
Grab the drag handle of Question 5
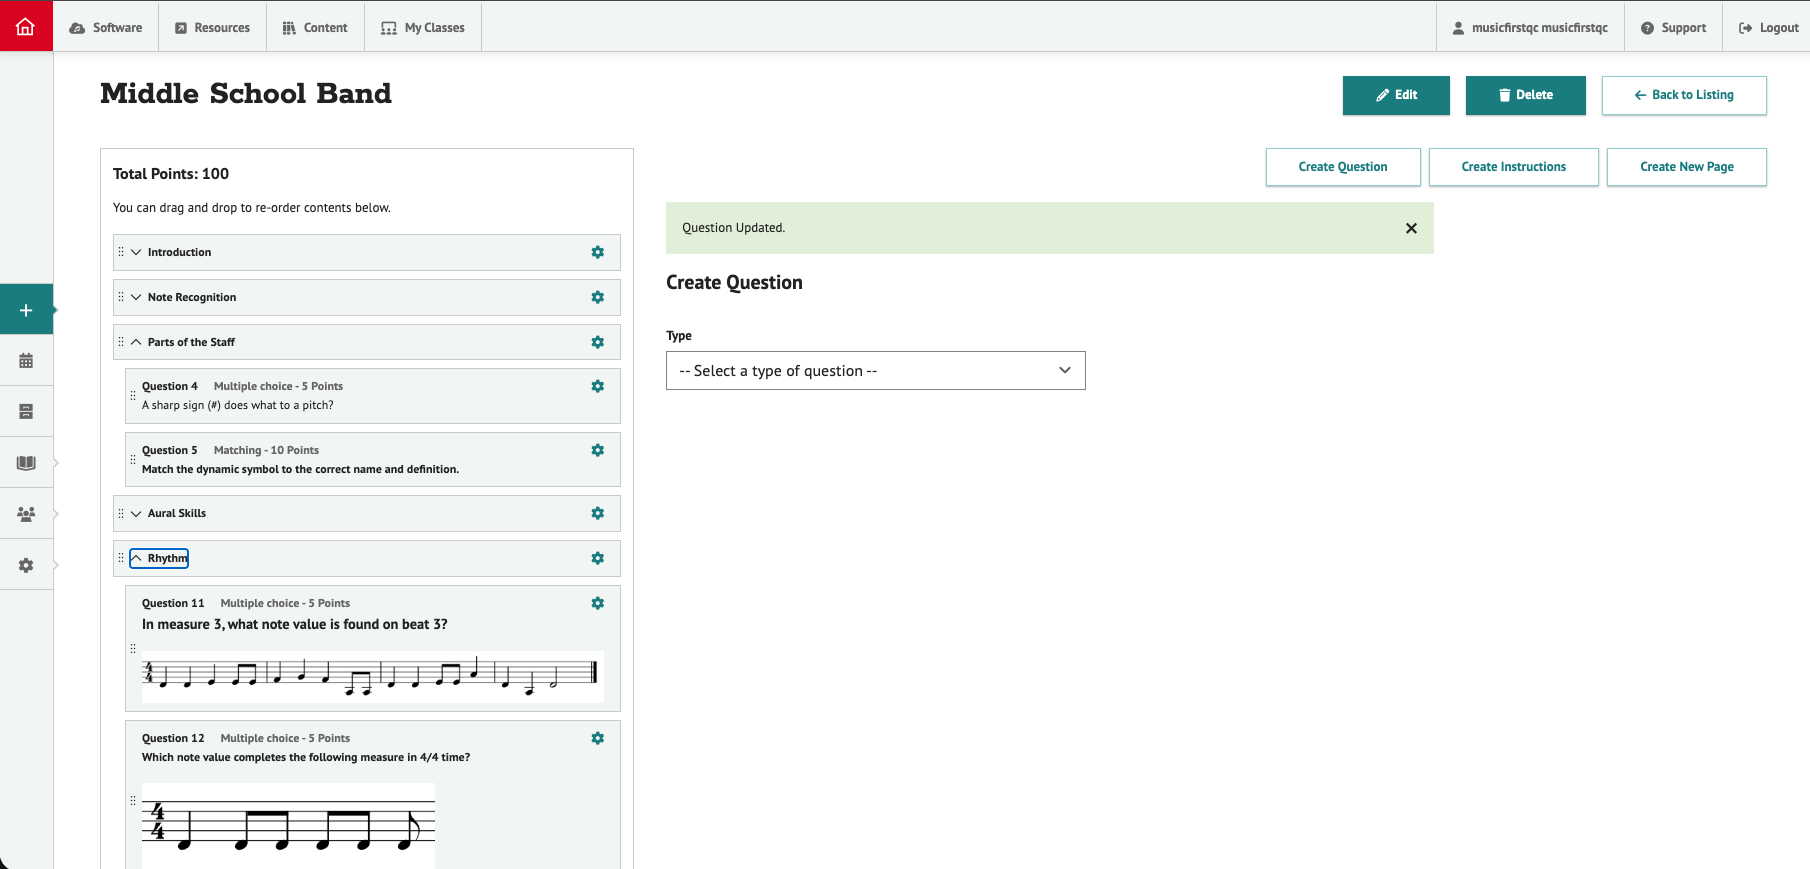(x=133, y=460)
